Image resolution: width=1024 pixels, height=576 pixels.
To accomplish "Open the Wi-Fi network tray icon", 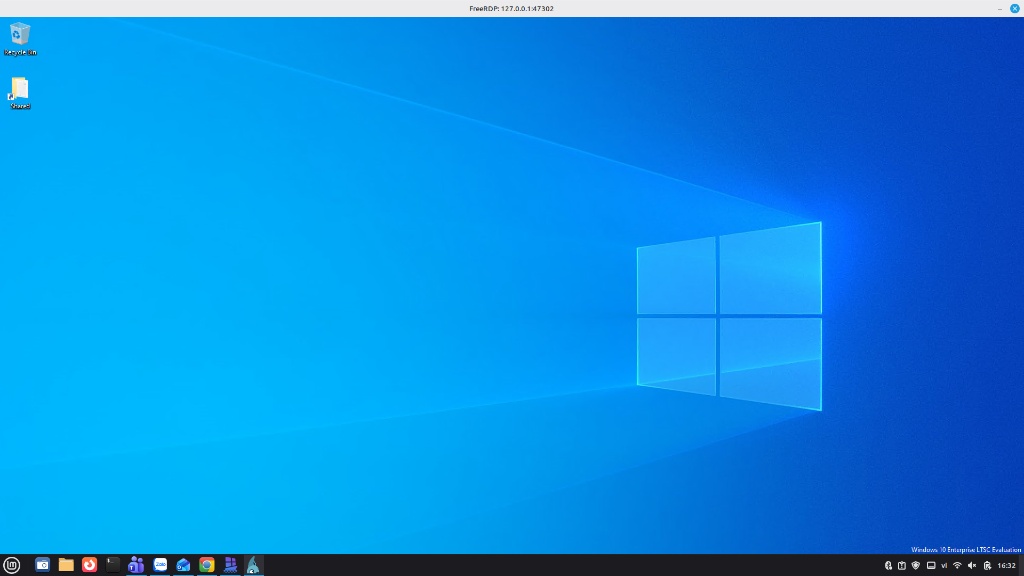I will [957, 566].
